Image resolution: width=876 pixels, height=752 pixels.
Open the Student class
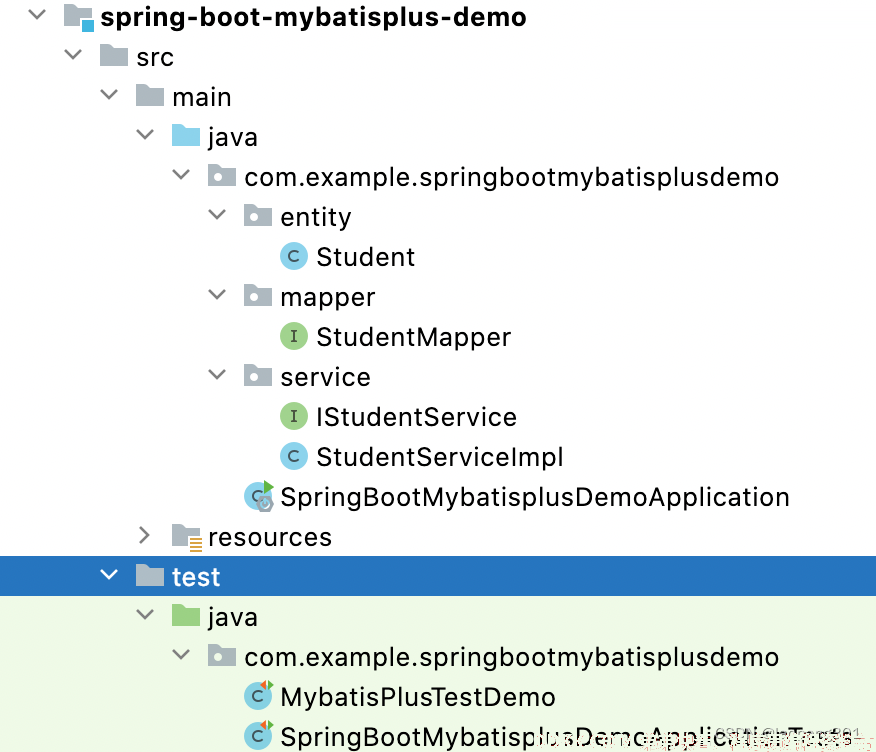(365, 257)
